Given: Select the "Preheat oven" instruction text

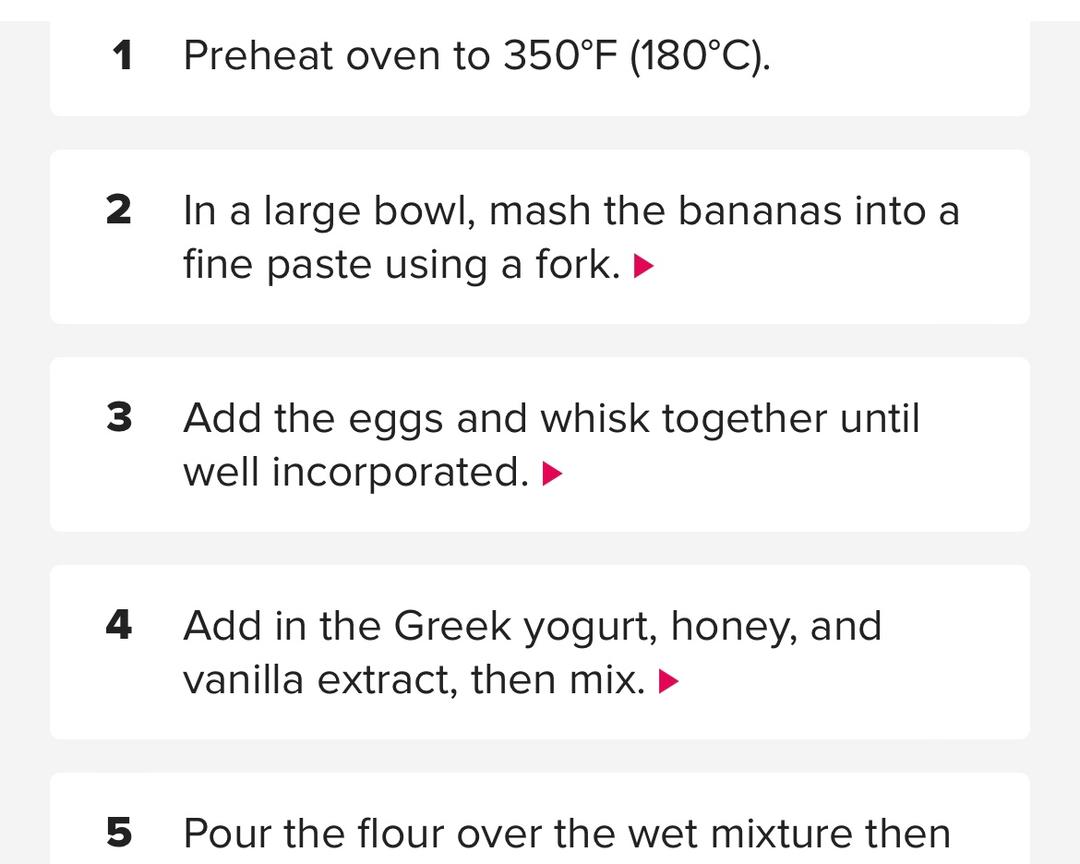Looking at the screenshot, I should pyautogui.click(x=336, y=56).
